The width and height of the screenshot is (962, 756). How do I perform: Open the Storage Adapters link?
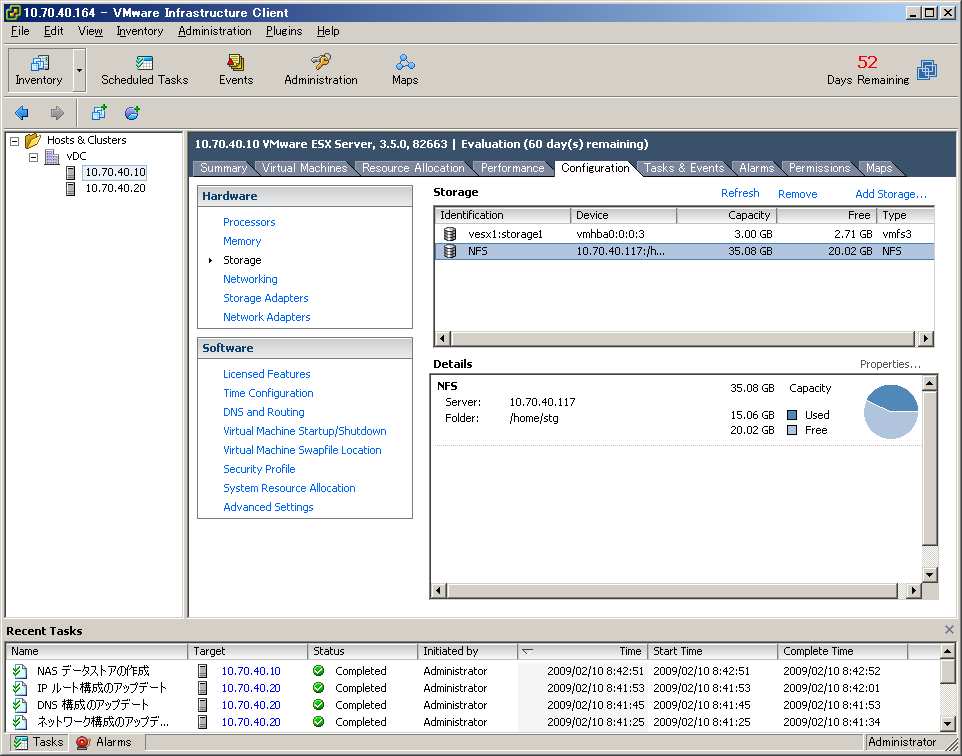coord(266,298)
